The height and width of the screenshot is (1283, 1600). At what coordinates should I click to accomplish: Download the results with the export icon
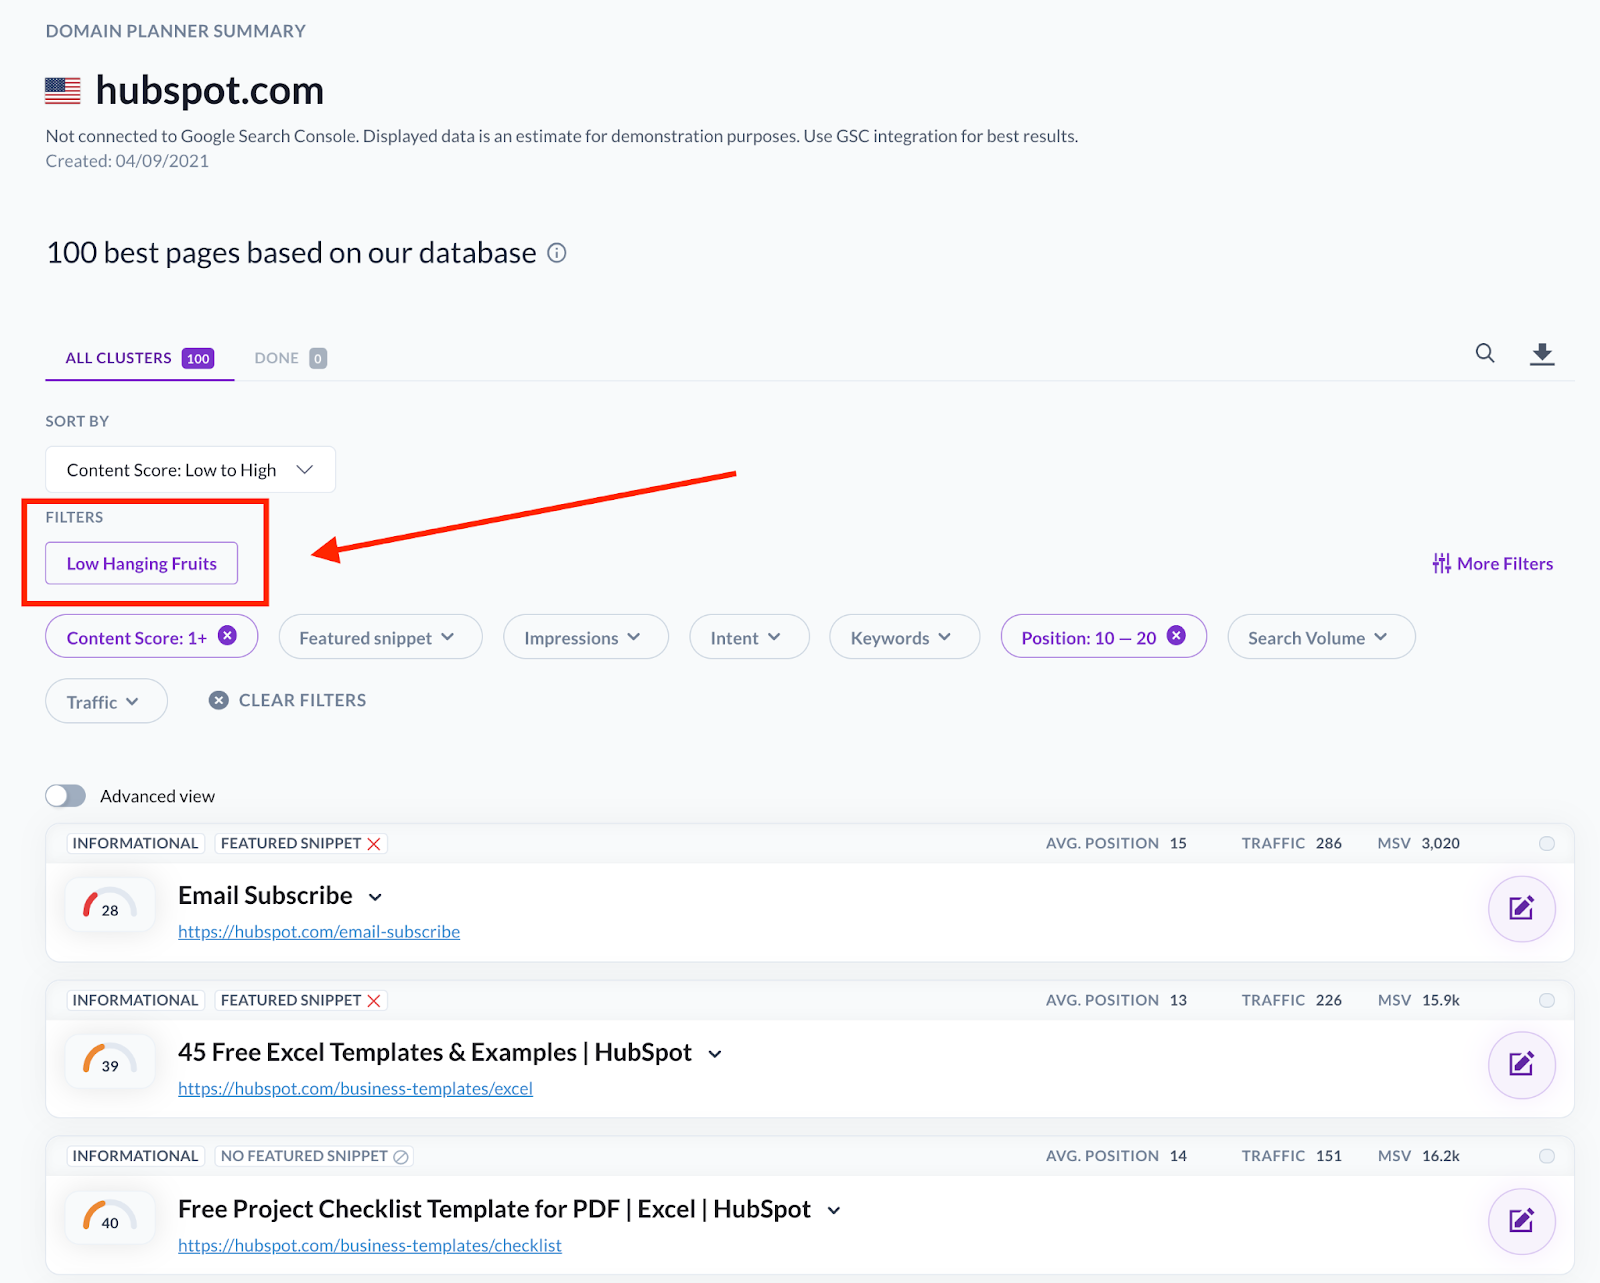click(x=1542, y=354)
